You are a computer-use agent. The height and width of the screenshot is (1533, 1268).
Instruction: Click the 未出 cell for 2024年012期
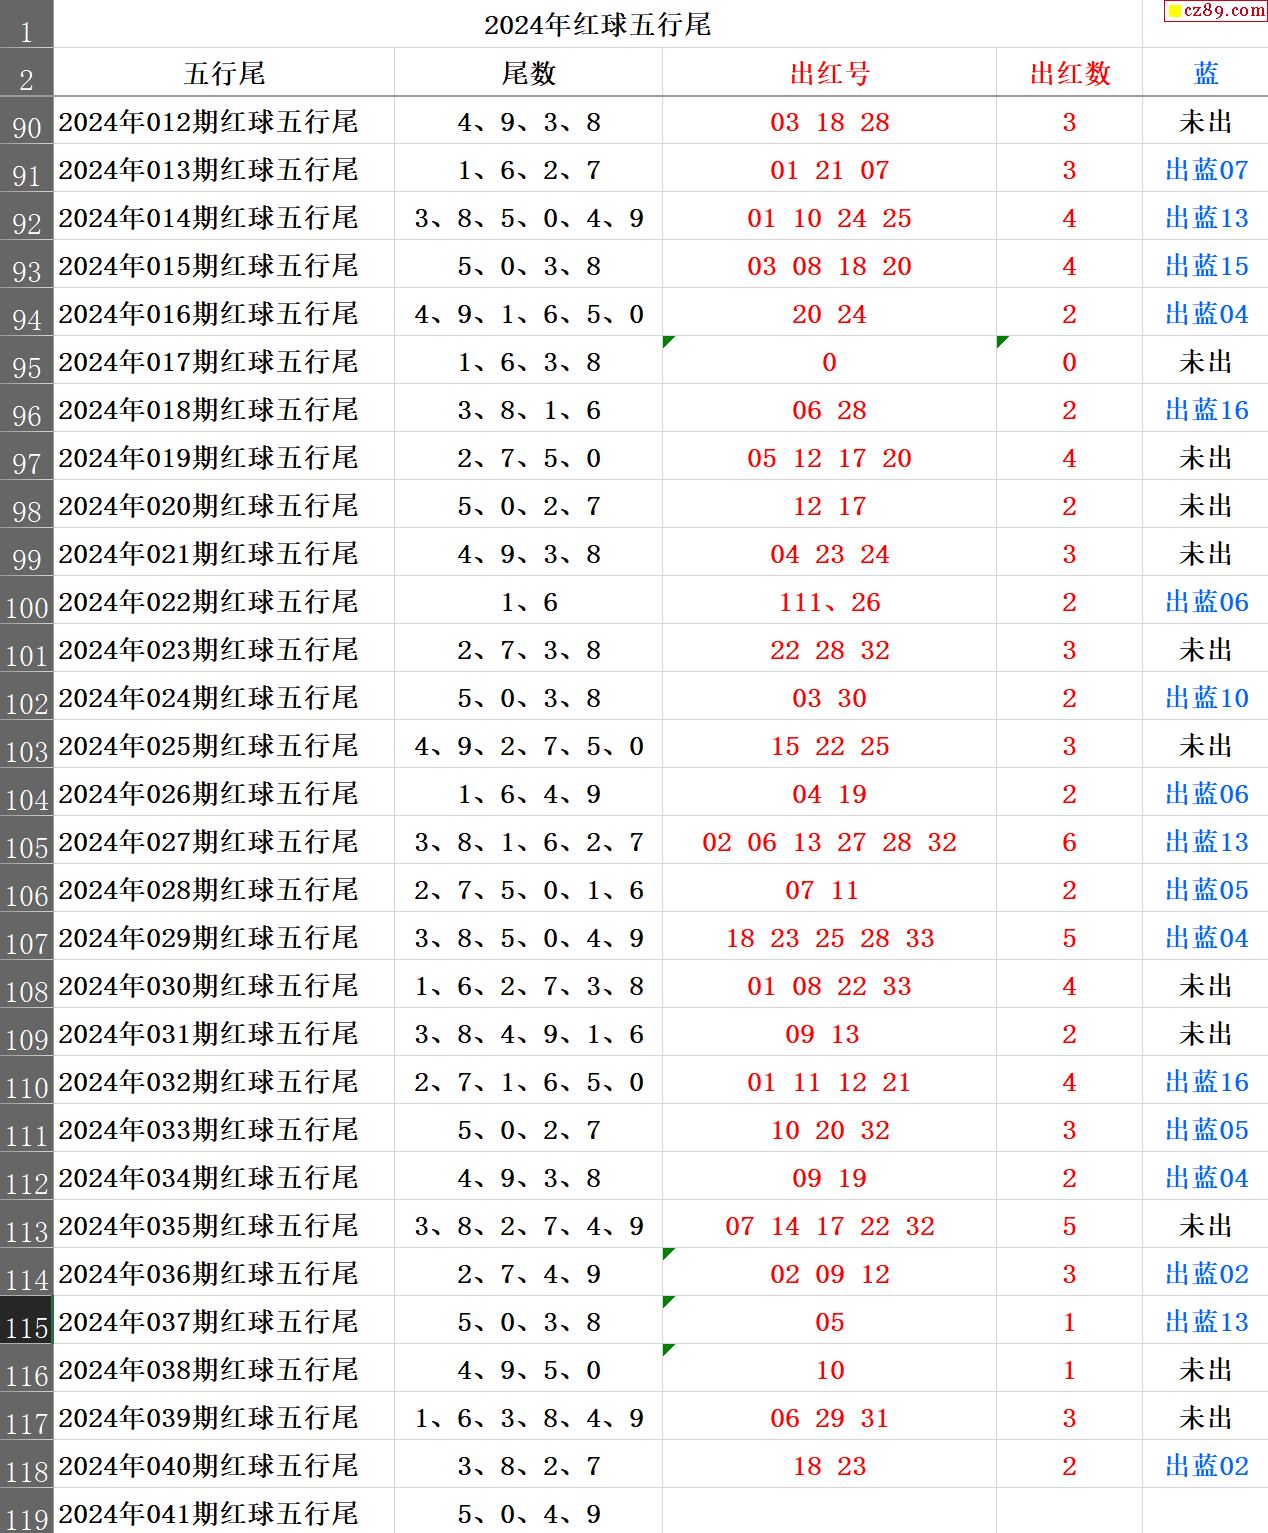(1206, 122)
